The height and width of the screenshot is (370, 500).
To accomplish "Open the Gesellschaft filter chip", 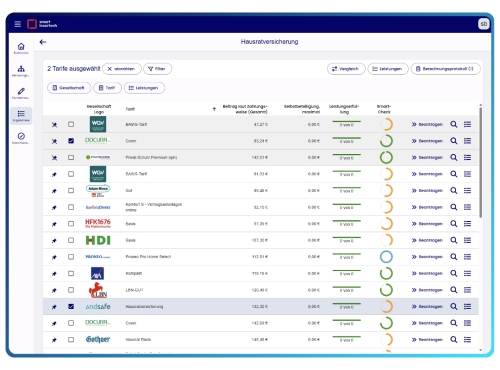I will pyautogui.click(x=69, y=88).
